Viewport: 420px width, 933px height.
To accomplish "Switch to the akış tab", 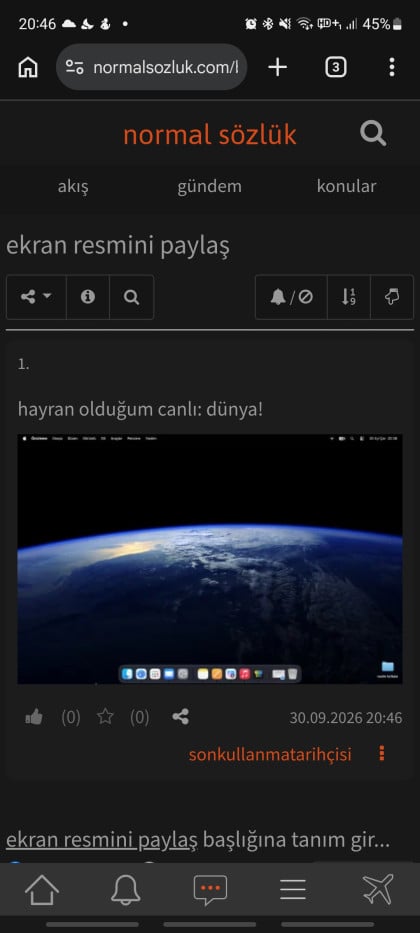I will (73, 186).
